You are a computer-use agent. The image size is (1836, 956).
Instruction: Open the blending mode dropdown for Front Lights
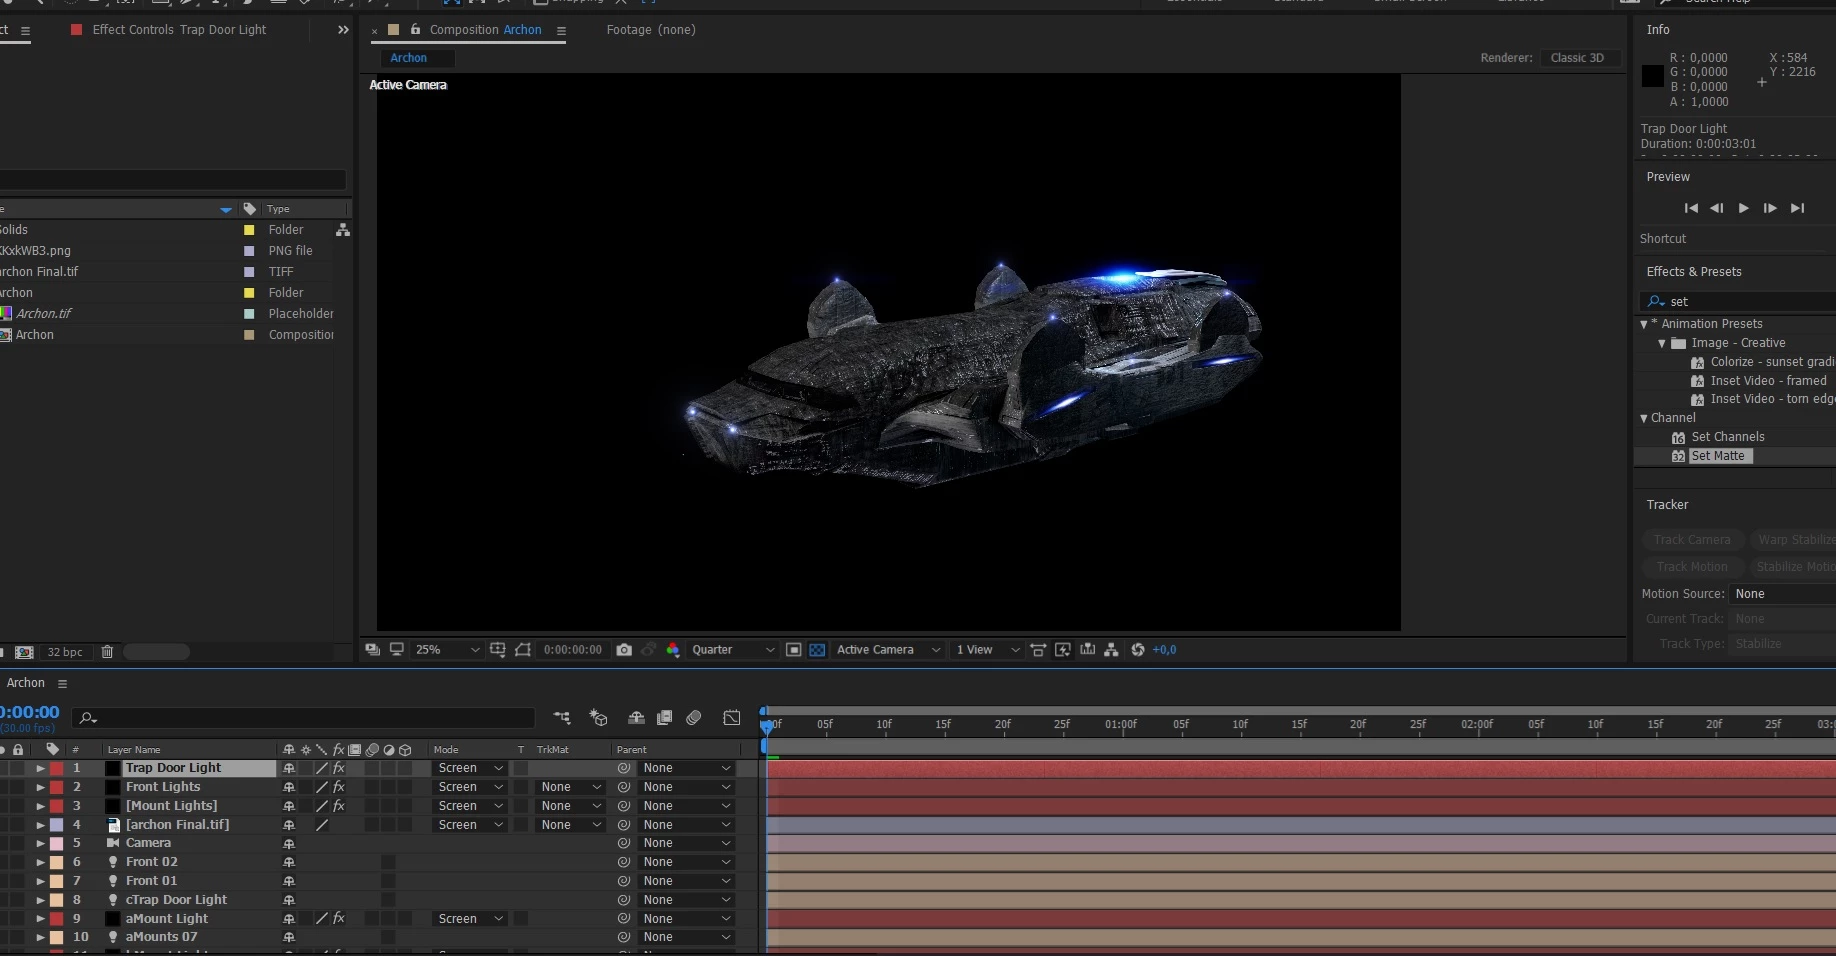pyautogui.click(x=470, y=787)
